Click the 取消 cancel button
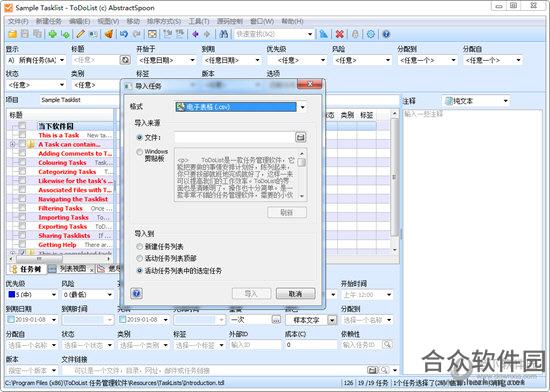This screenshot has height=392, width=550. [295, 293]
